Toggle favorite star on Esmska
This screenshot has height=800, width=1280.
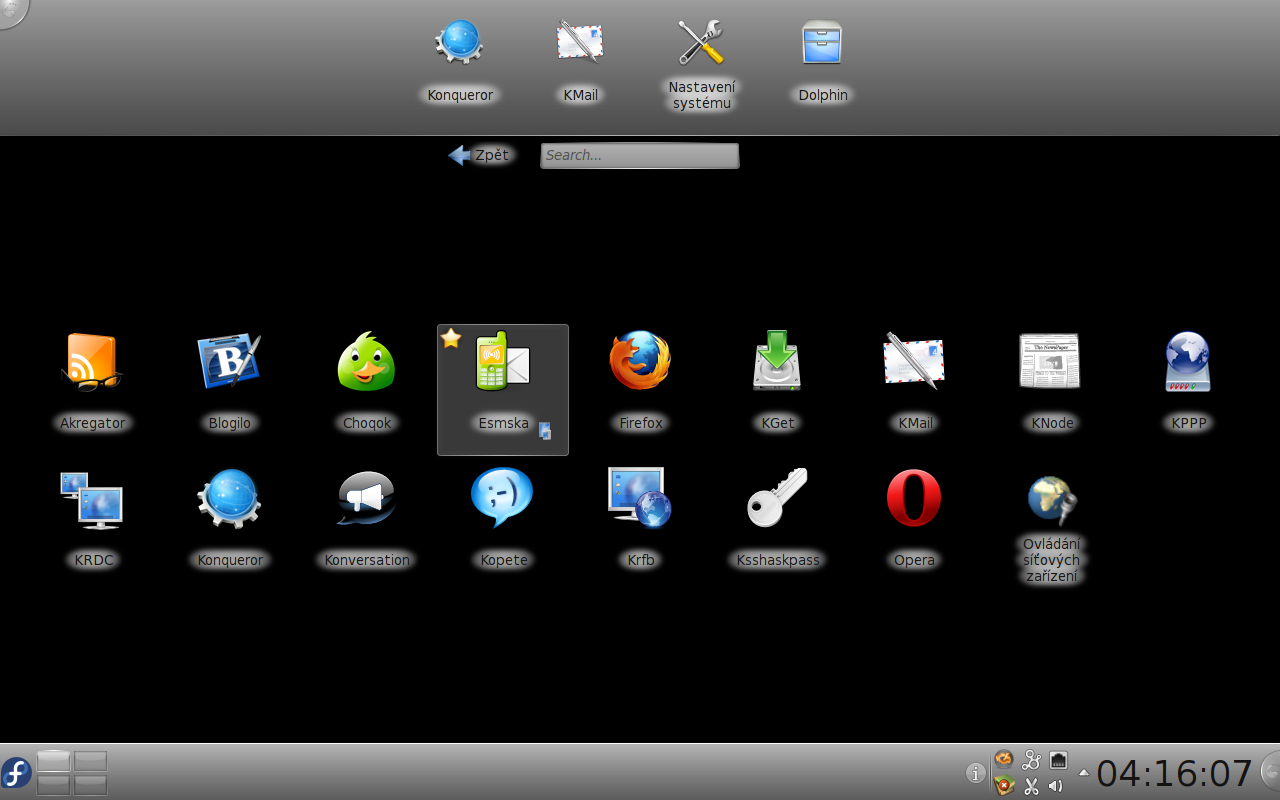[x=451, y=338]
